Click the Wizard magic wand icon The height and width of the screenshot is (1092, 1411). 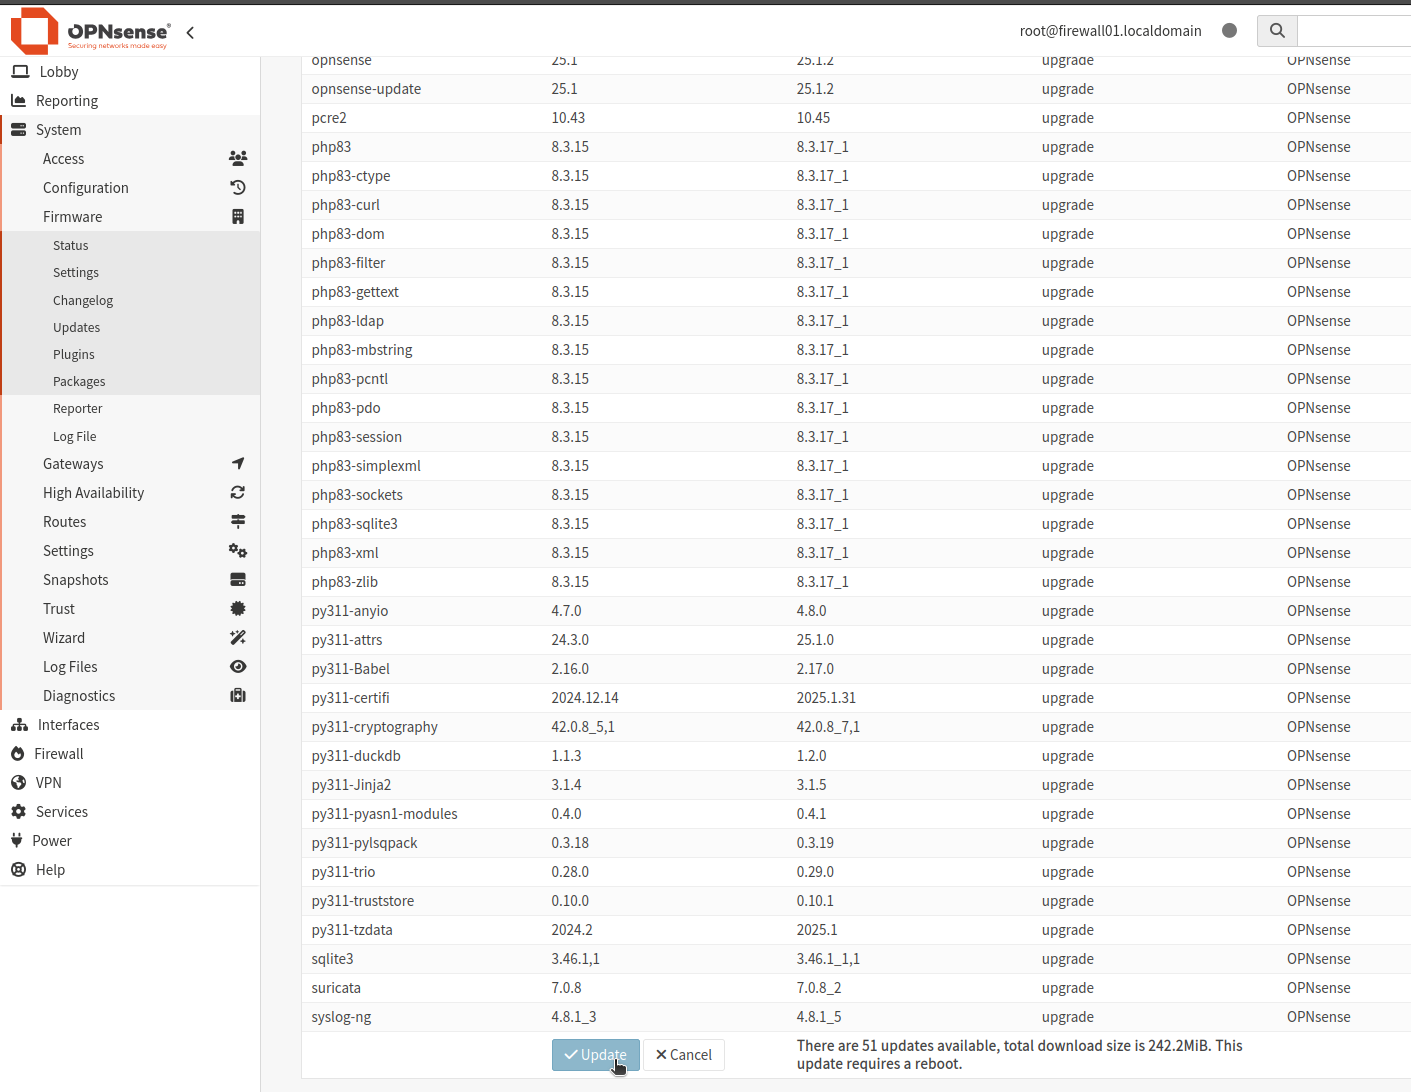tap(238, 638)
